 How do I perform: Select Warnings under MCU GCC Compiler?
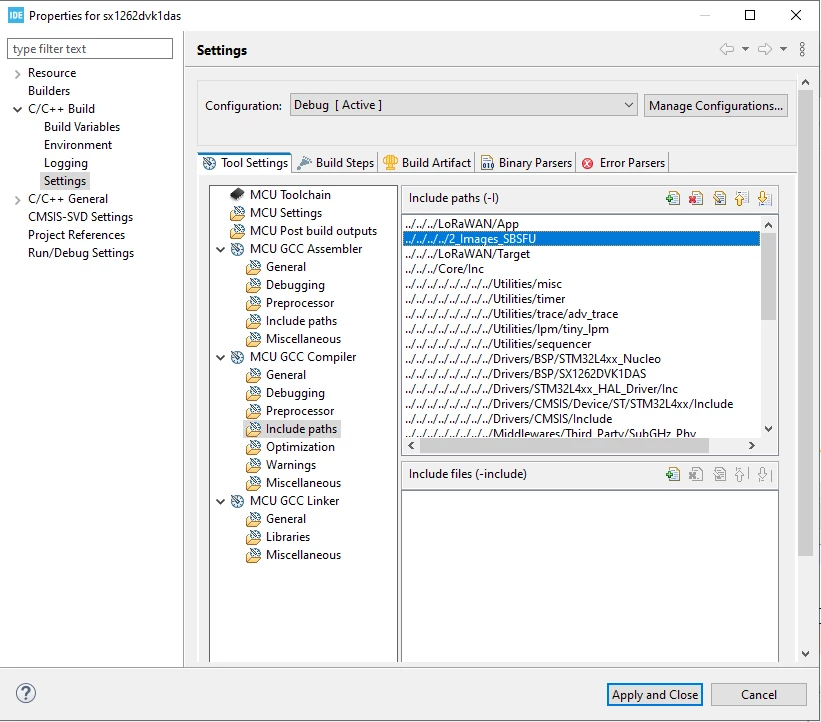(x=281, y=465)
